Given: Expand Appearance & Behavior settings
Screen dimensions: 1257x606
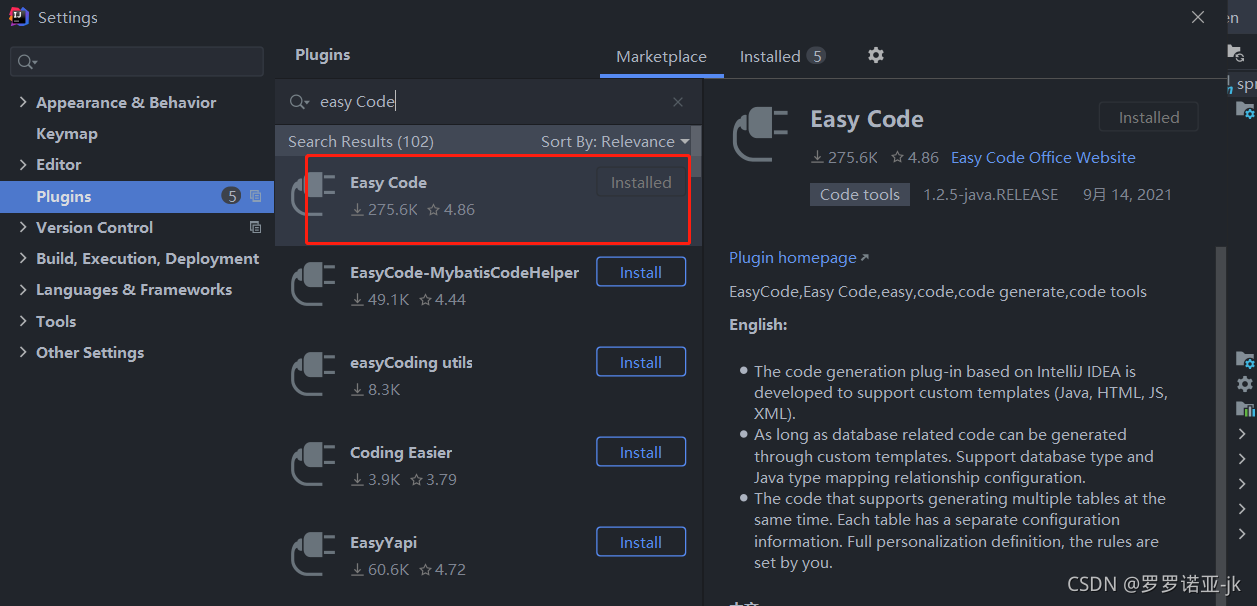Looking at the screenshot, I should click(x=23, y=102).
